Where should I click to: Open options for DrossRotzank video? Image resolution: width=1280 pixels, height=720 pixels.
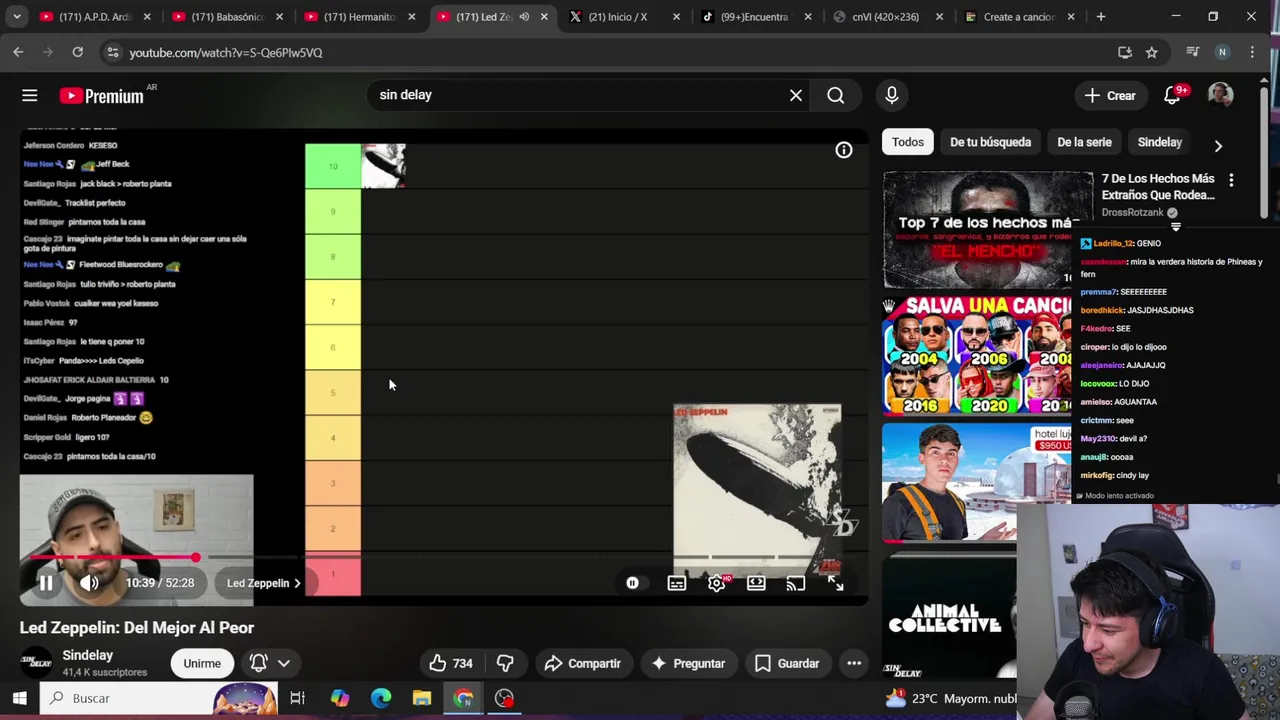point(1231,180)
